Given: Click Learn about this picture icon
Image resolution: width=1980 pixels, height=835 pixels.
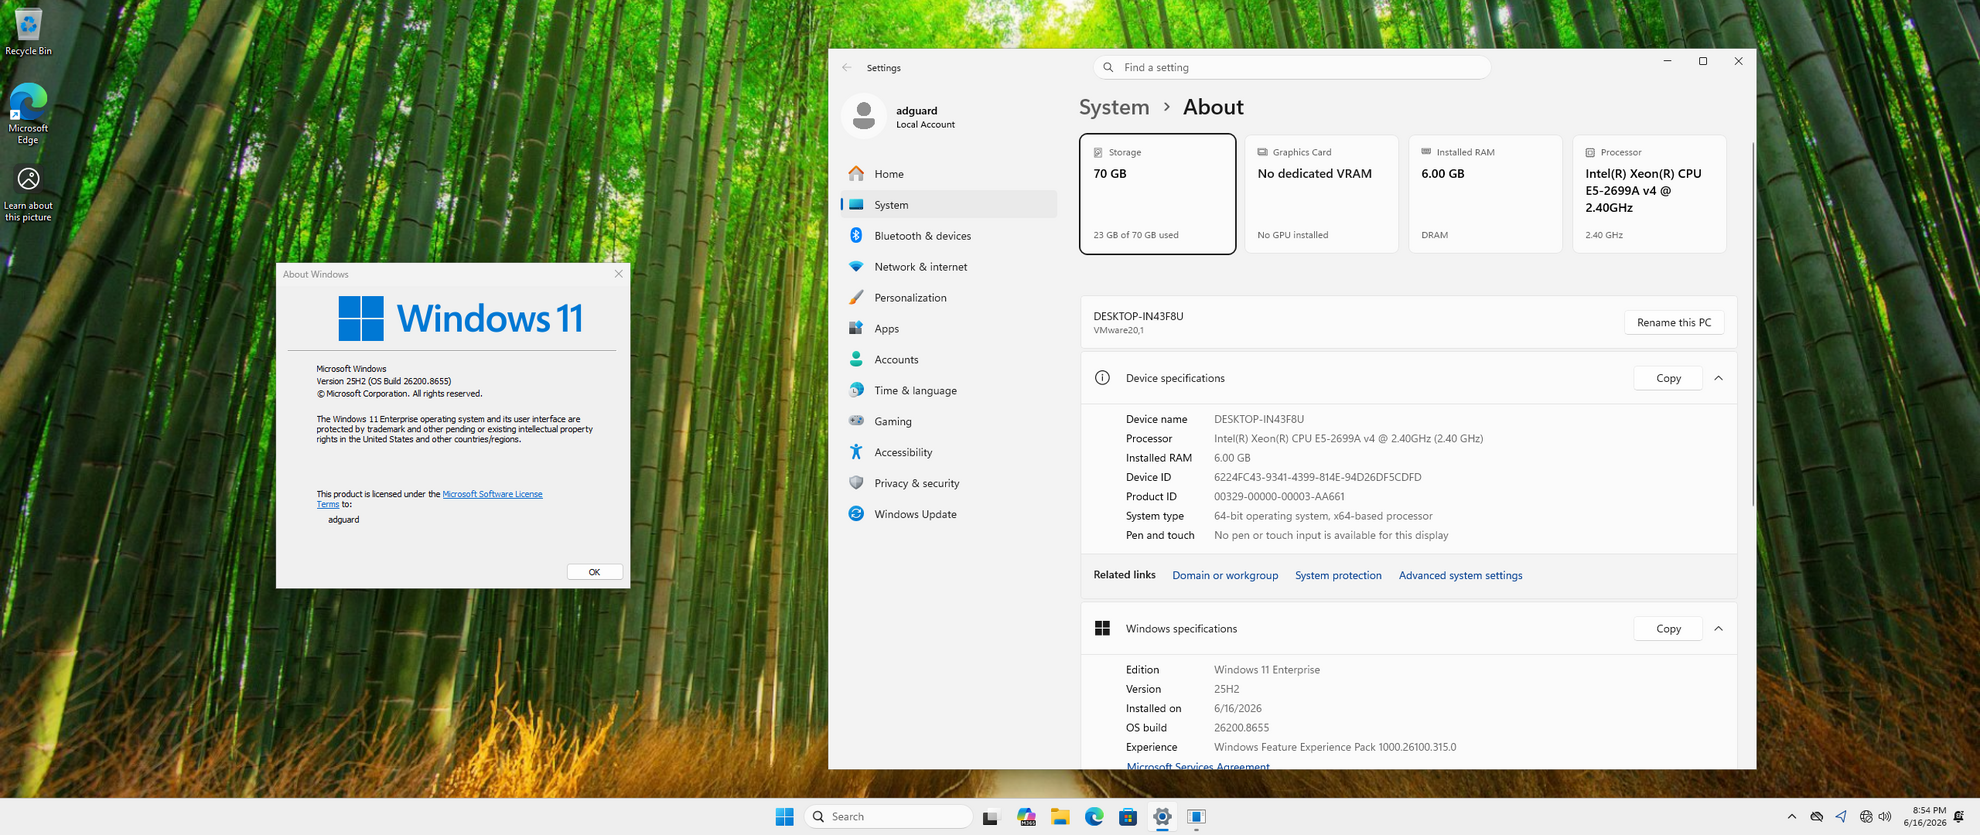Looking at the screenshot, I should click(28, 194).
